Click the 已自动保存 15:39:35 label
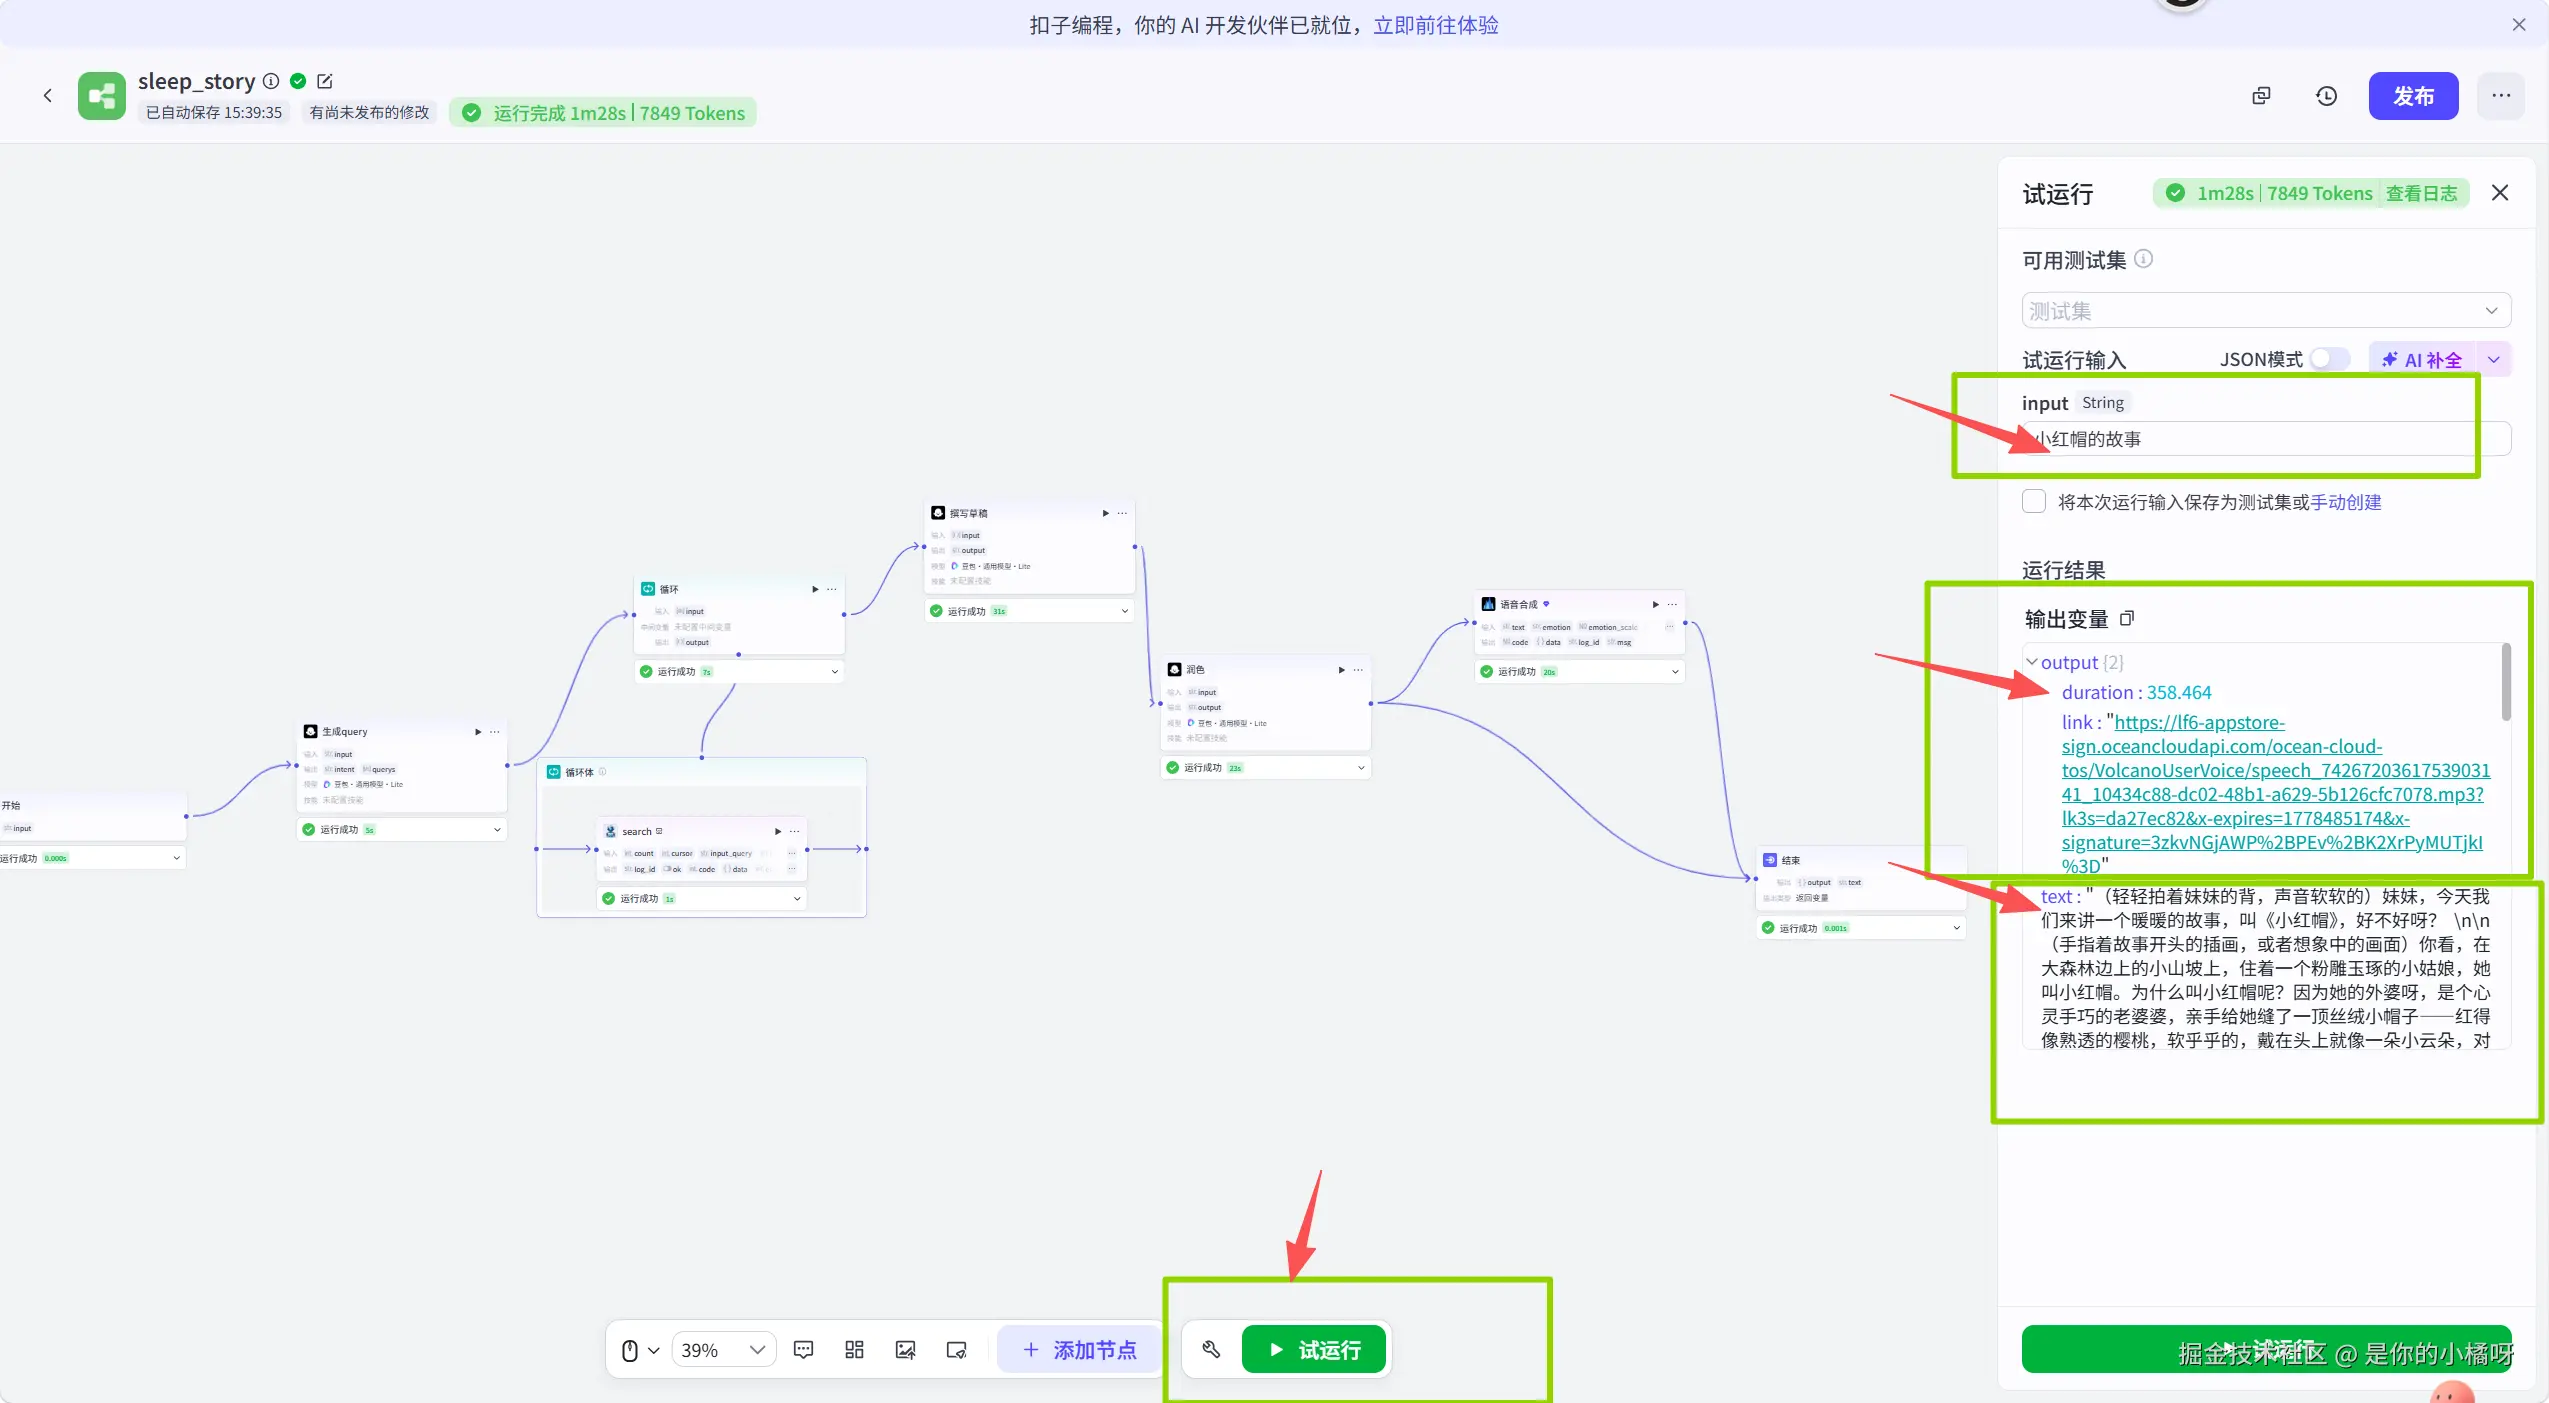 coord(214,113)
